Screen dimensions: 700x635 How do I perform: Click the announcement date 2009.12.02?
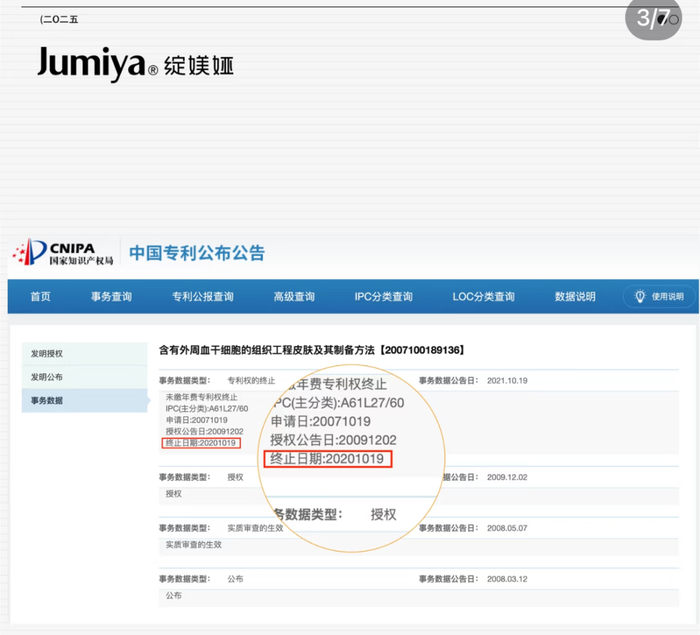tap(507, 477)
